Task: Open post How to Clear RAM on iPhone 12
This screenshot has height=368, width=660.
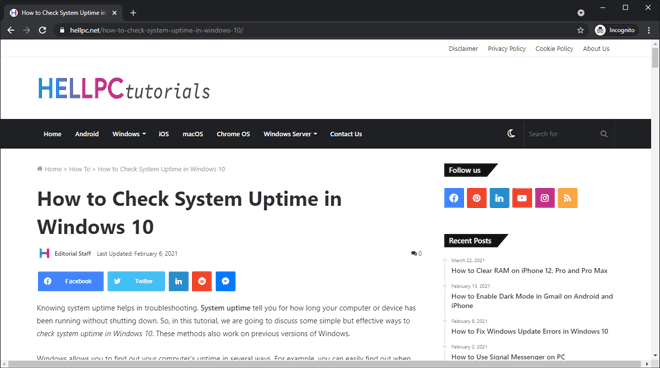Action: click(529, 271)
